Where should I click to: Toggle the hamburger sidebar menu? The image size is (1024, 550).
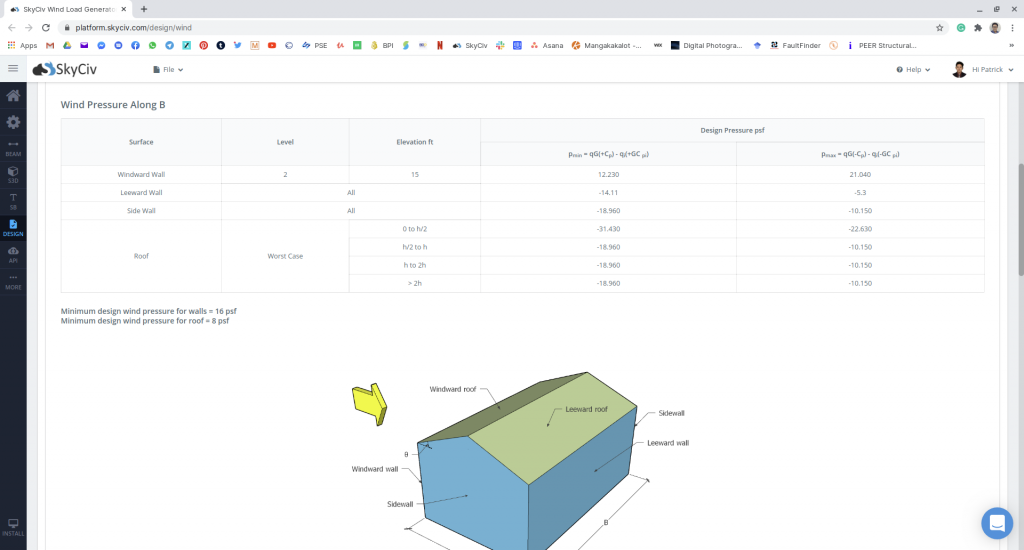(x=13, y=69)
